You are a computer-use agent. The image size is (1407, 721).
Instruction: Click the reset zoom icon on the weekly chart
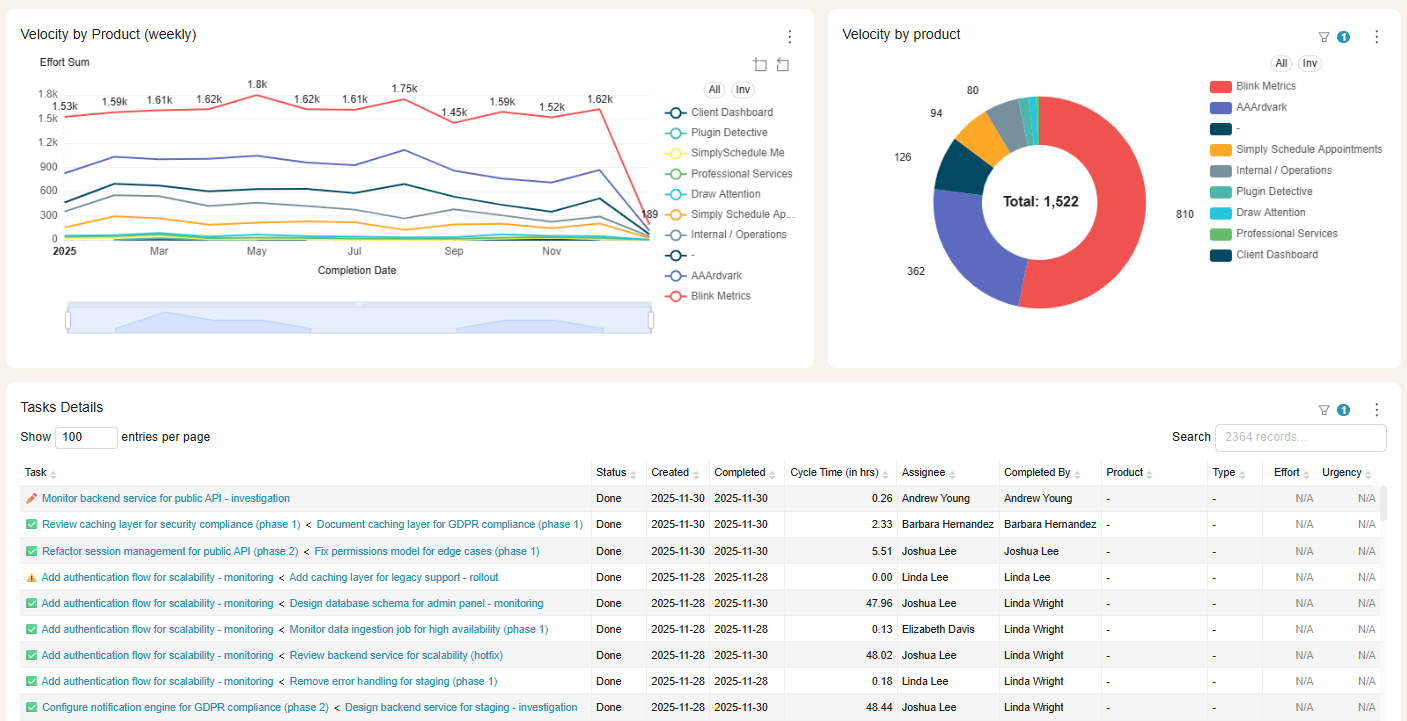point(784,64)
